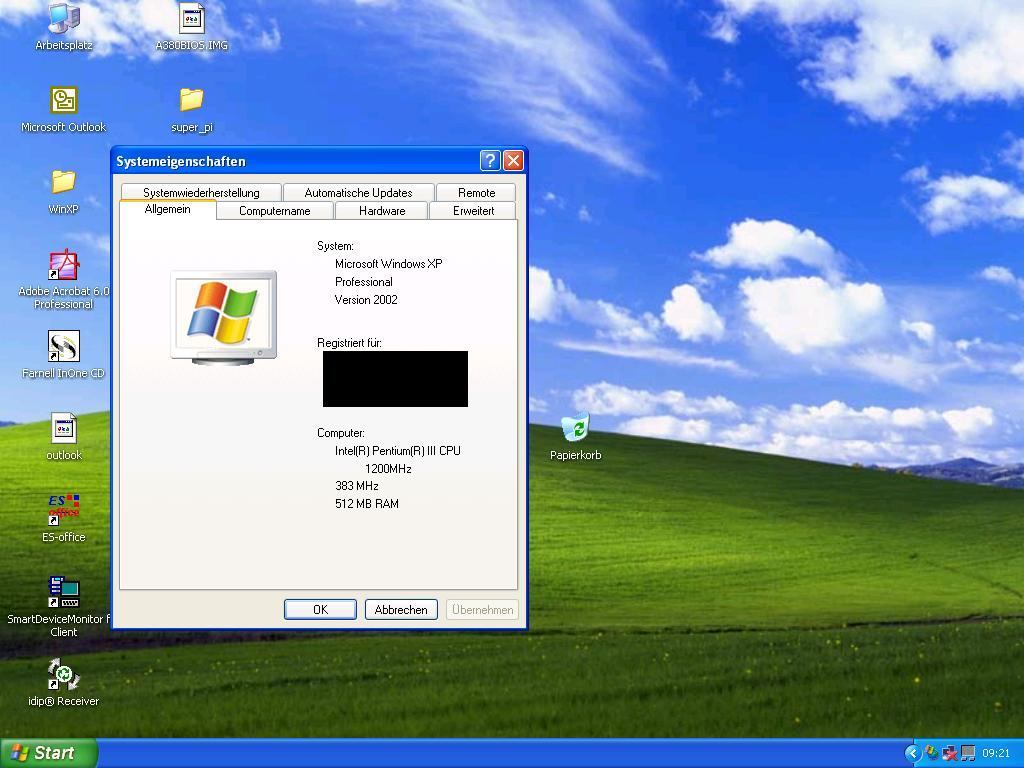Click the 'Computer:' label
Image resolution: width=1024 pixels, height=768 pixels.
[x=341, y=433]
